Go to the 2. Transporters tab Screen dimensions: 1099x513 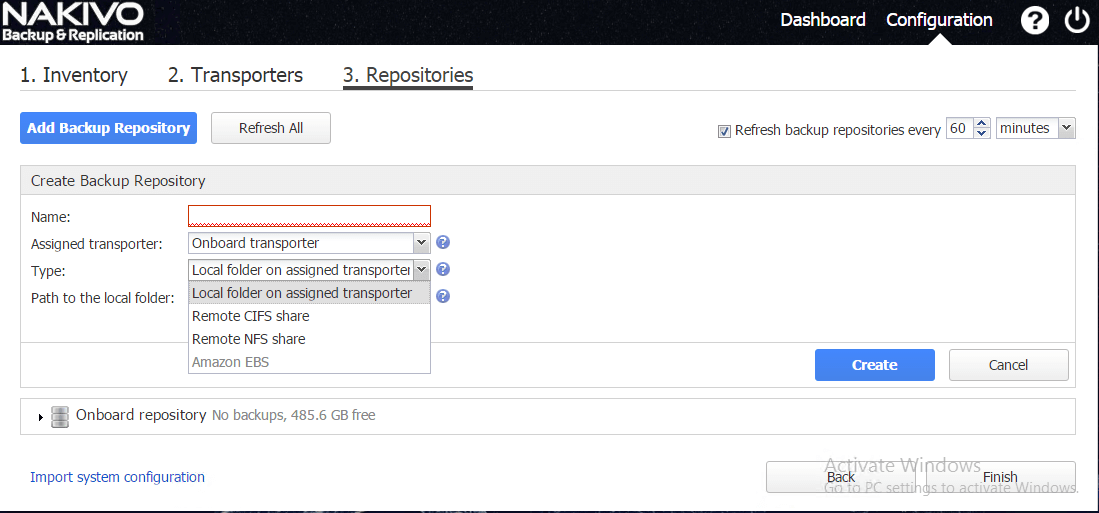[235, 76]
